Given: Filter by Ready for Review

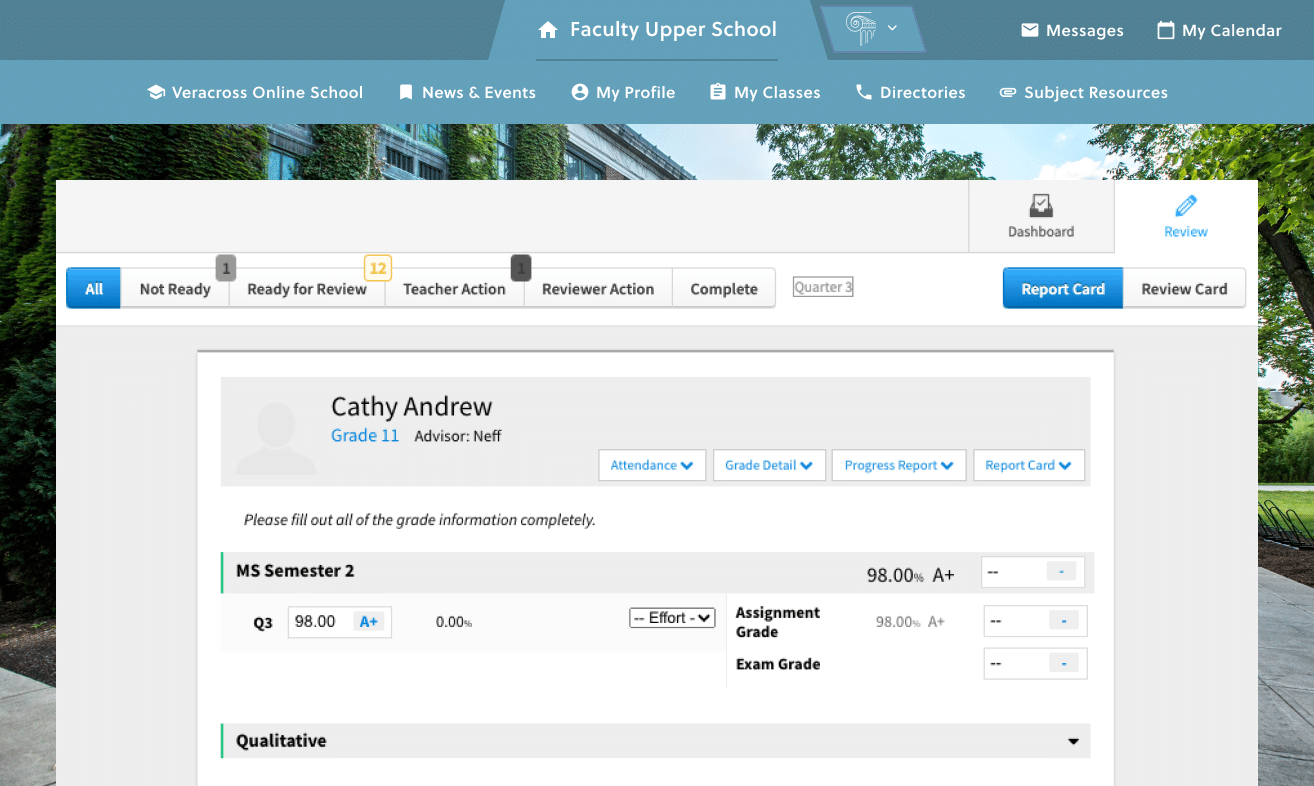Looking at the screenshot, I should coord(307,288).
